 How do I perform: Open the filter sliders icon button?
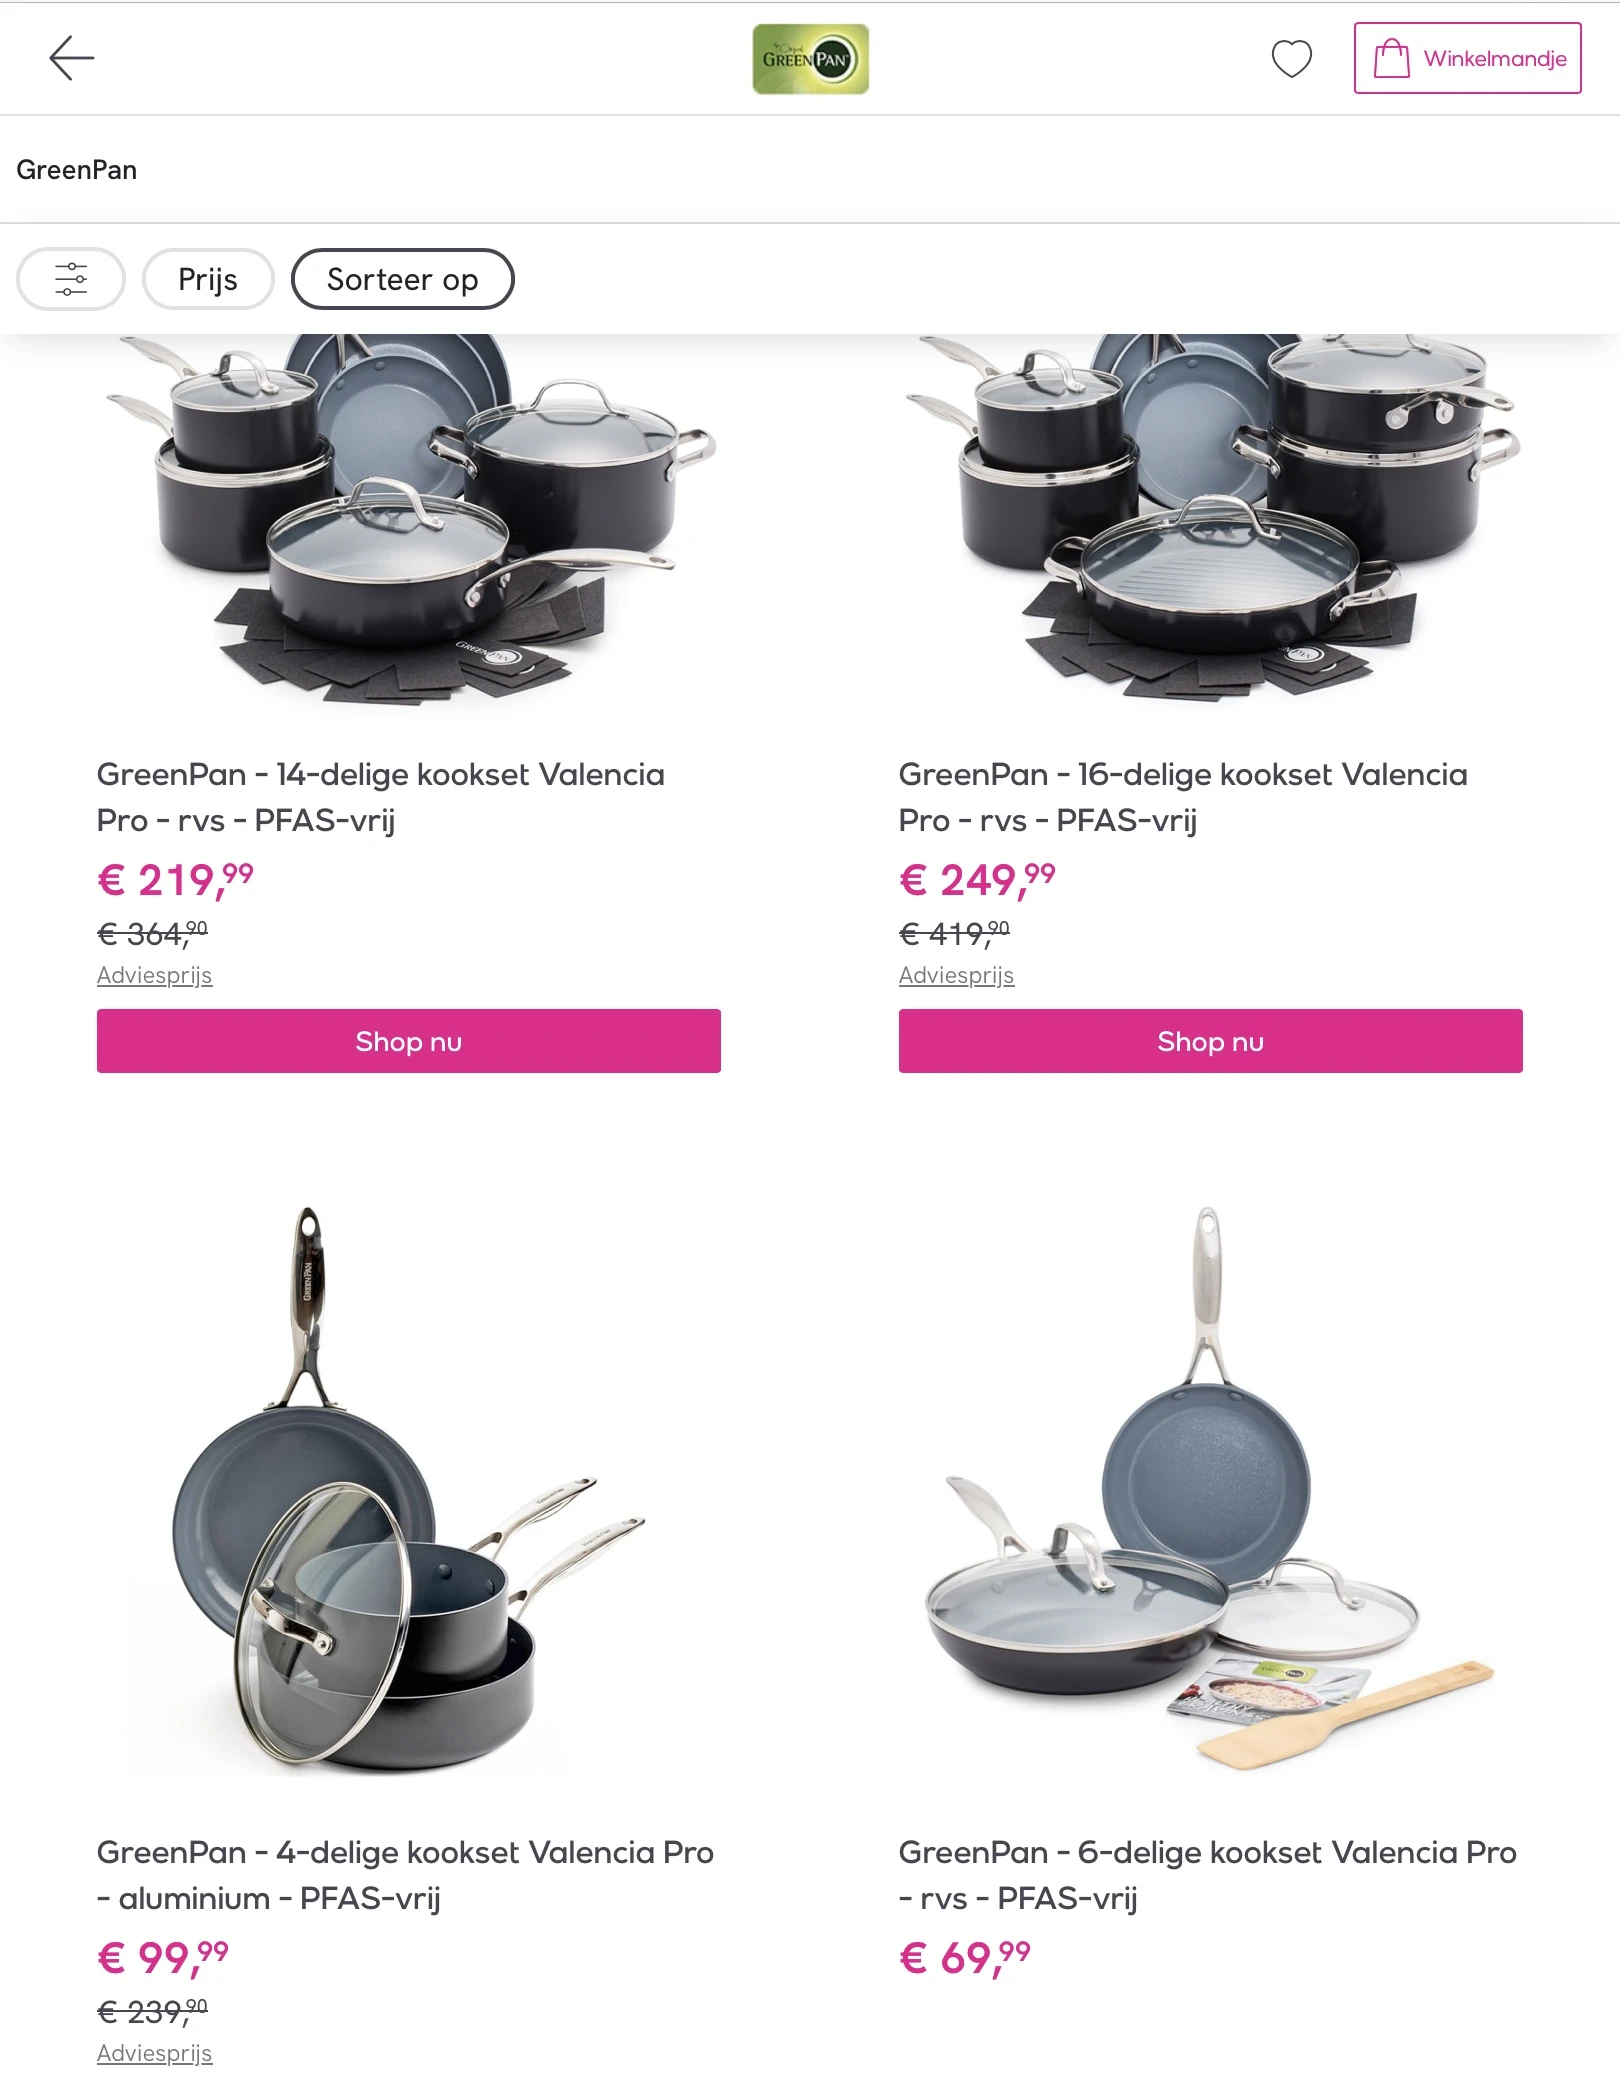click(x=71, y=279)
